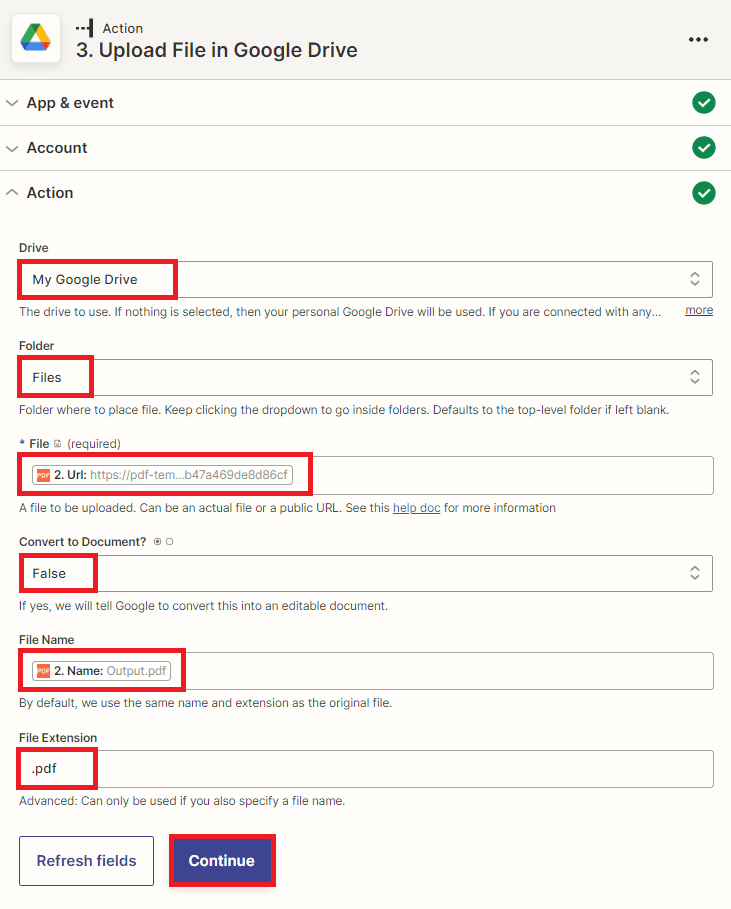This screenshot has width=731, height=909.
Task: Open the three-dot options menu
Action: pos(698,38)
